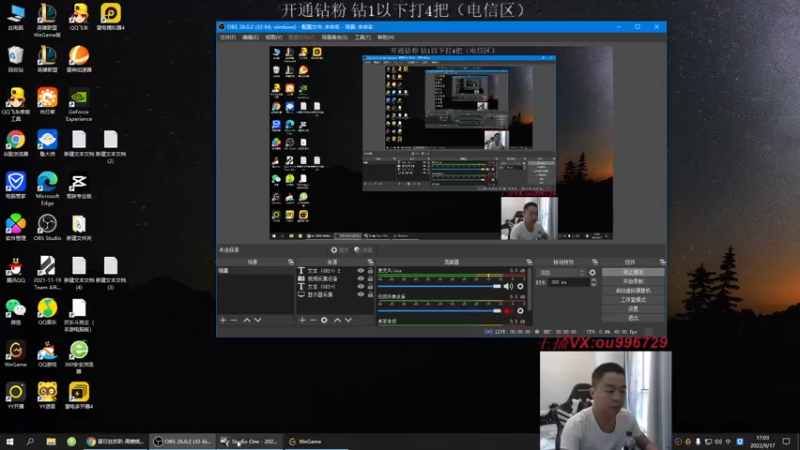The image size is (800, 450).
Task: Increase transition duration with up arrow
Action: pos(593,280)
